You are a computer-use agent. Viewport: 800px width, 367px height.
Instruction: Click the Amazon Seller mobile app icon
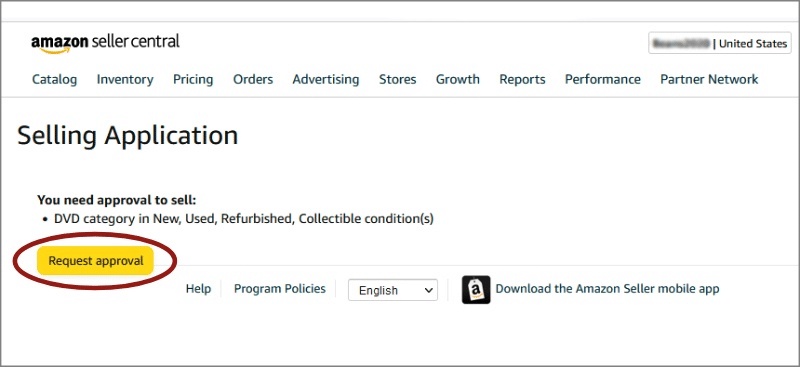pos(476,289)
